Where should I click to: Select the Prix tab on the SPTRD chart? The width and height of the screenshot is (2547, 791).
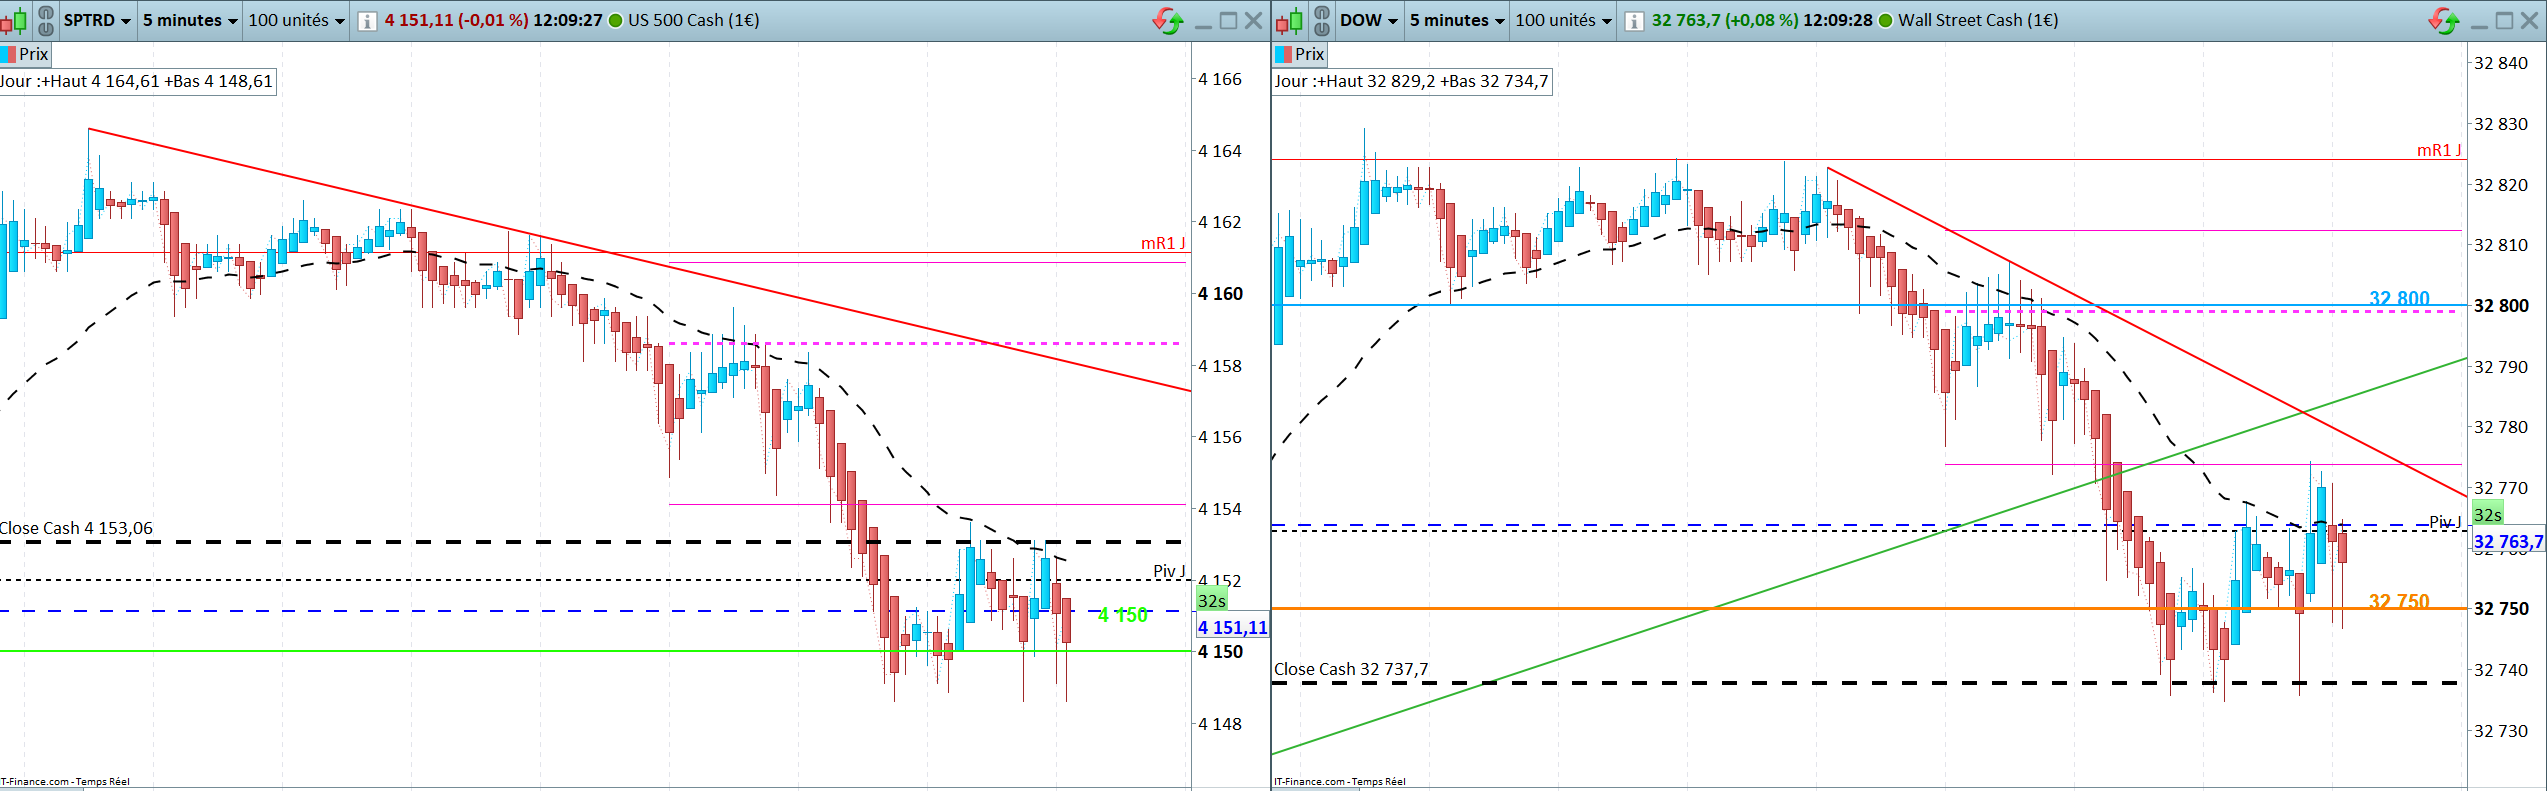[25, 54]
